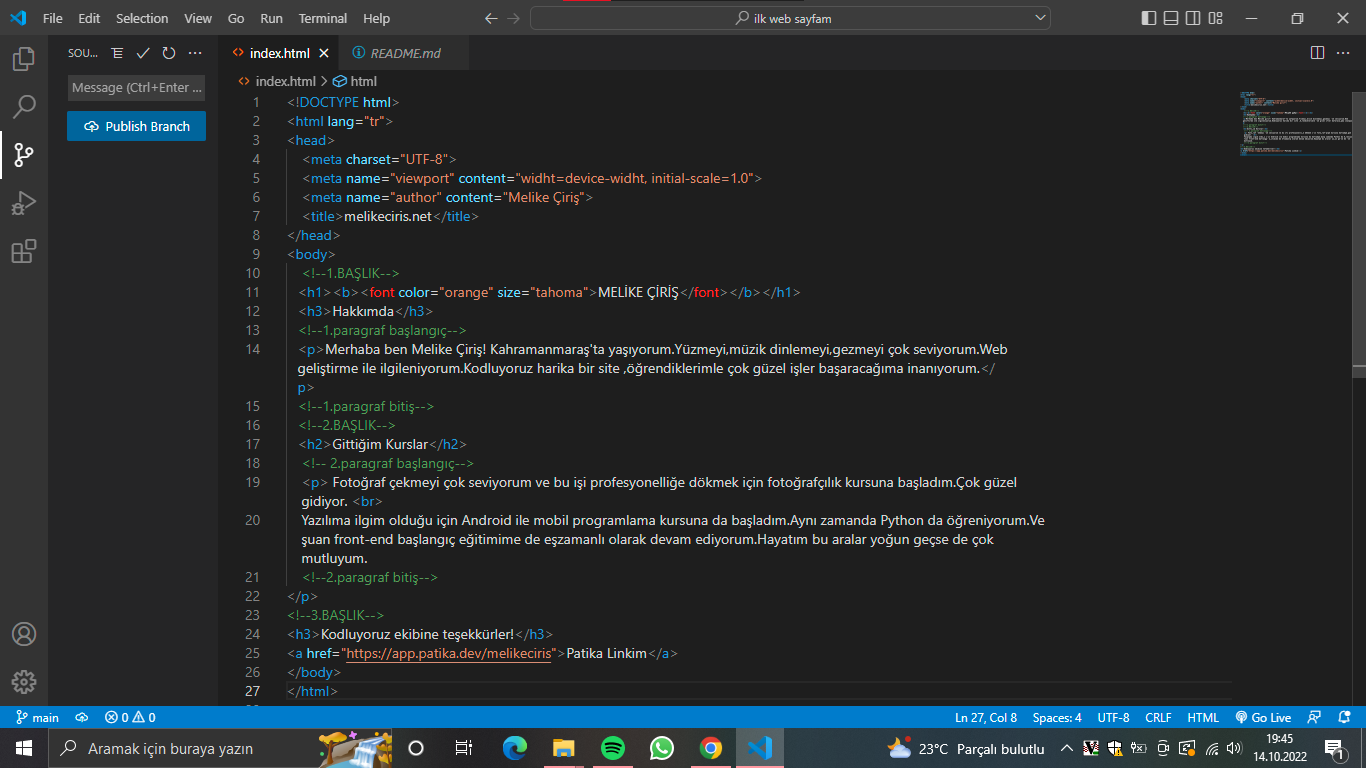Screen dimensions: 1366x768
Task: Click the commit Message input field
Action: click(136, 87)
